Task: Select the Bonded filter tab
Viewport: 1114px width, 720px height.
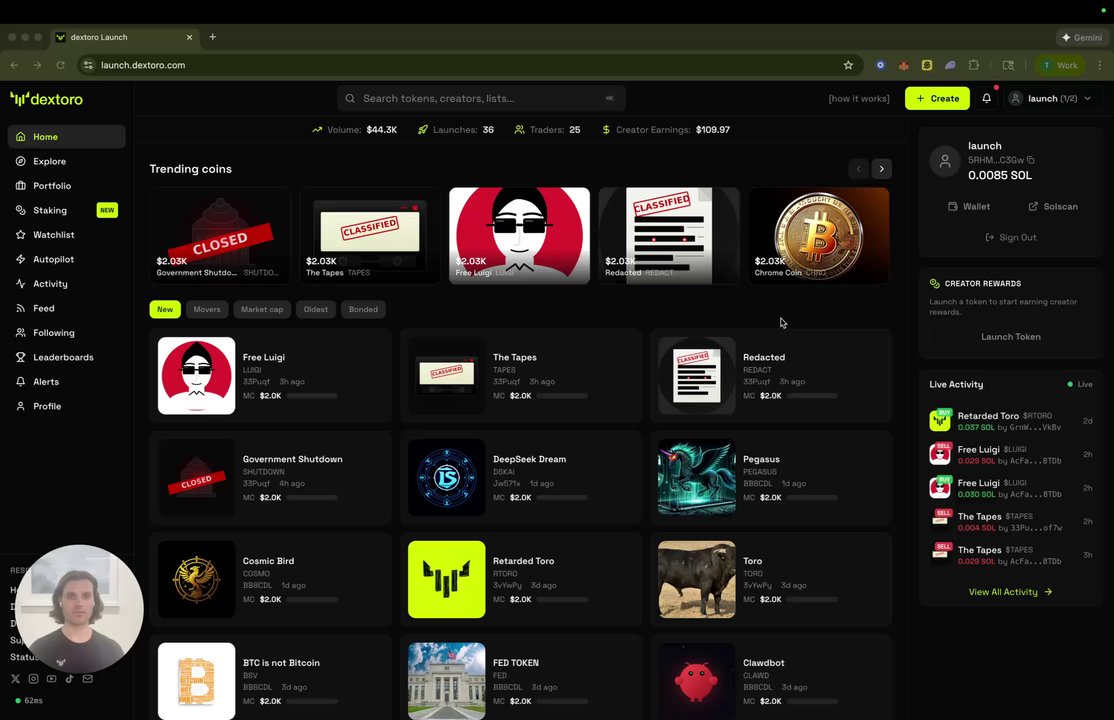Action: pyautogui.click(x=363, y=309)
